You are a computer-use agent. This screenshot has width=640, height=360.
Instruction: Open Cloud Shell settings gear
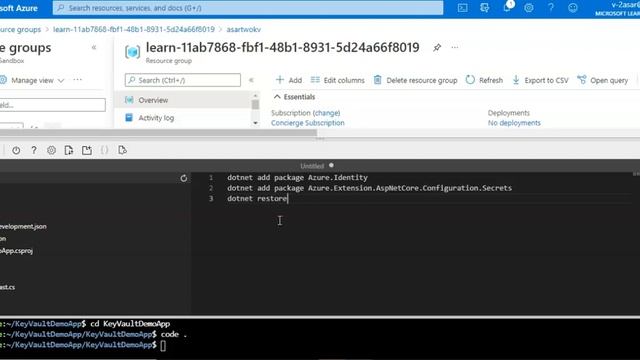51,150
